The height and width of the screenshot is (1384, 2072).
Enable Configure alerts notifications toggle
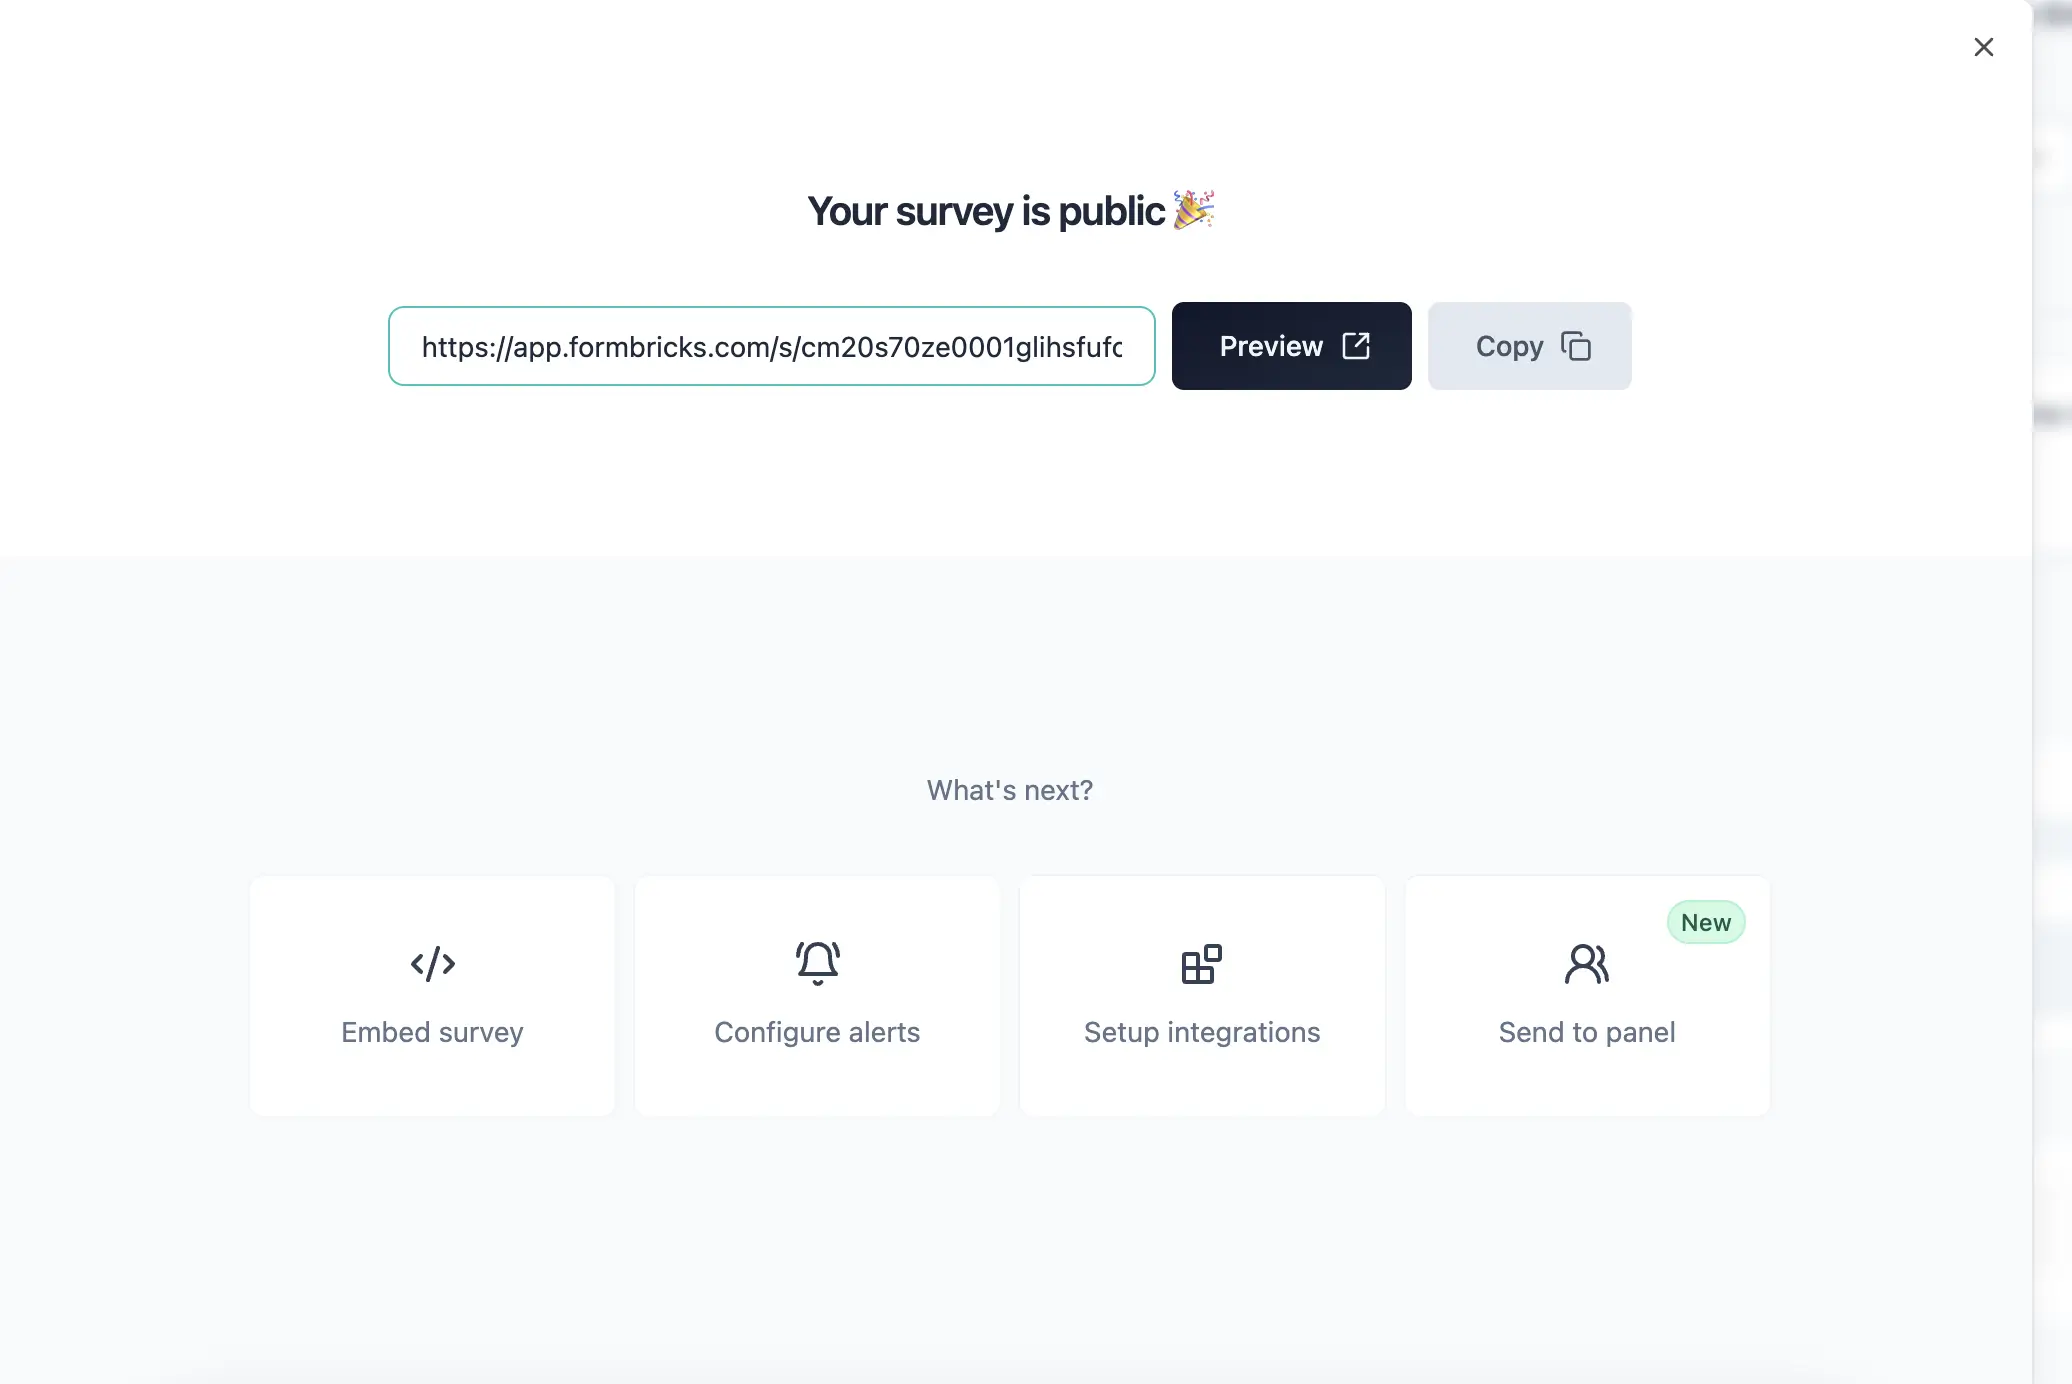817,995
